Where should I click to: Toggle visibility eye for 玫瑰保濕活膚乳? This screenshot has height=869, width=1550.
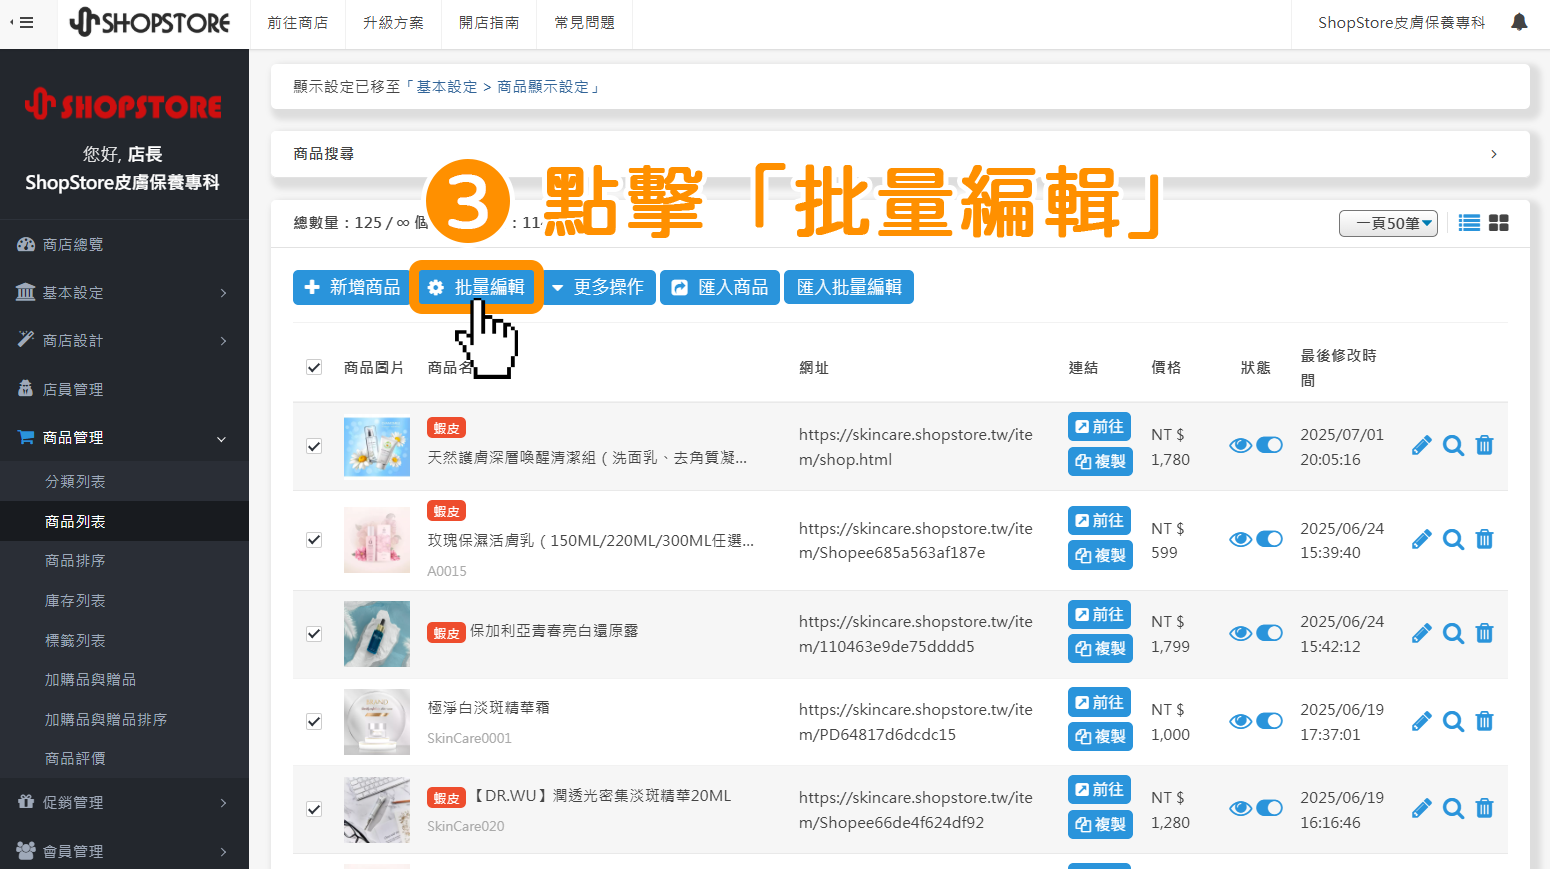pyautogui.click(x=1241, y=540)
